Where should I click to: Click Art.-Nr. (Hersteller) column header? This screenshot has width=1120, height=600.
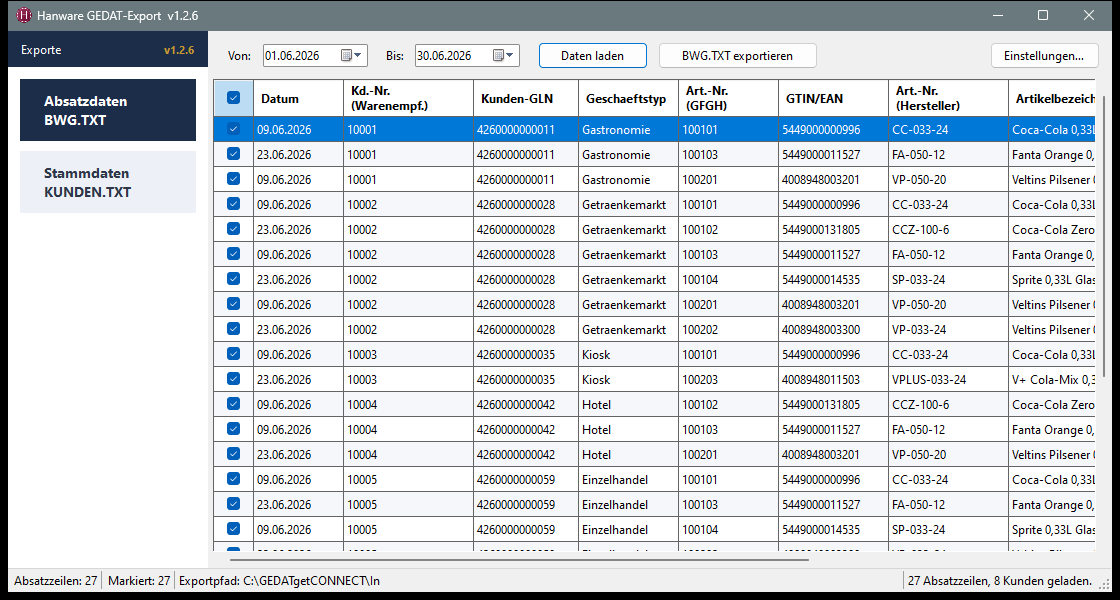click(948, 99)
